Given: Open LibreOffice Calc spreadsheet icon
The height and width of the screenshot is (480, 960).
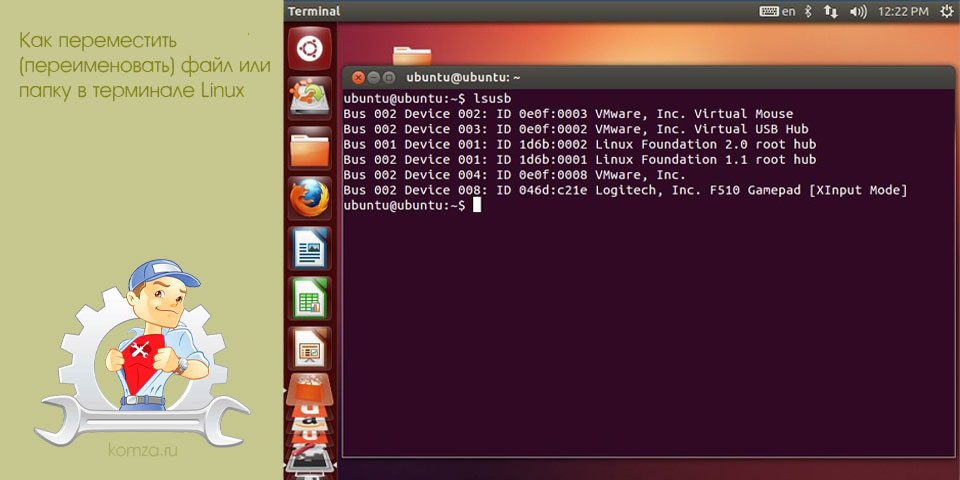Looking at the screenshot, I should pos(310,298).
